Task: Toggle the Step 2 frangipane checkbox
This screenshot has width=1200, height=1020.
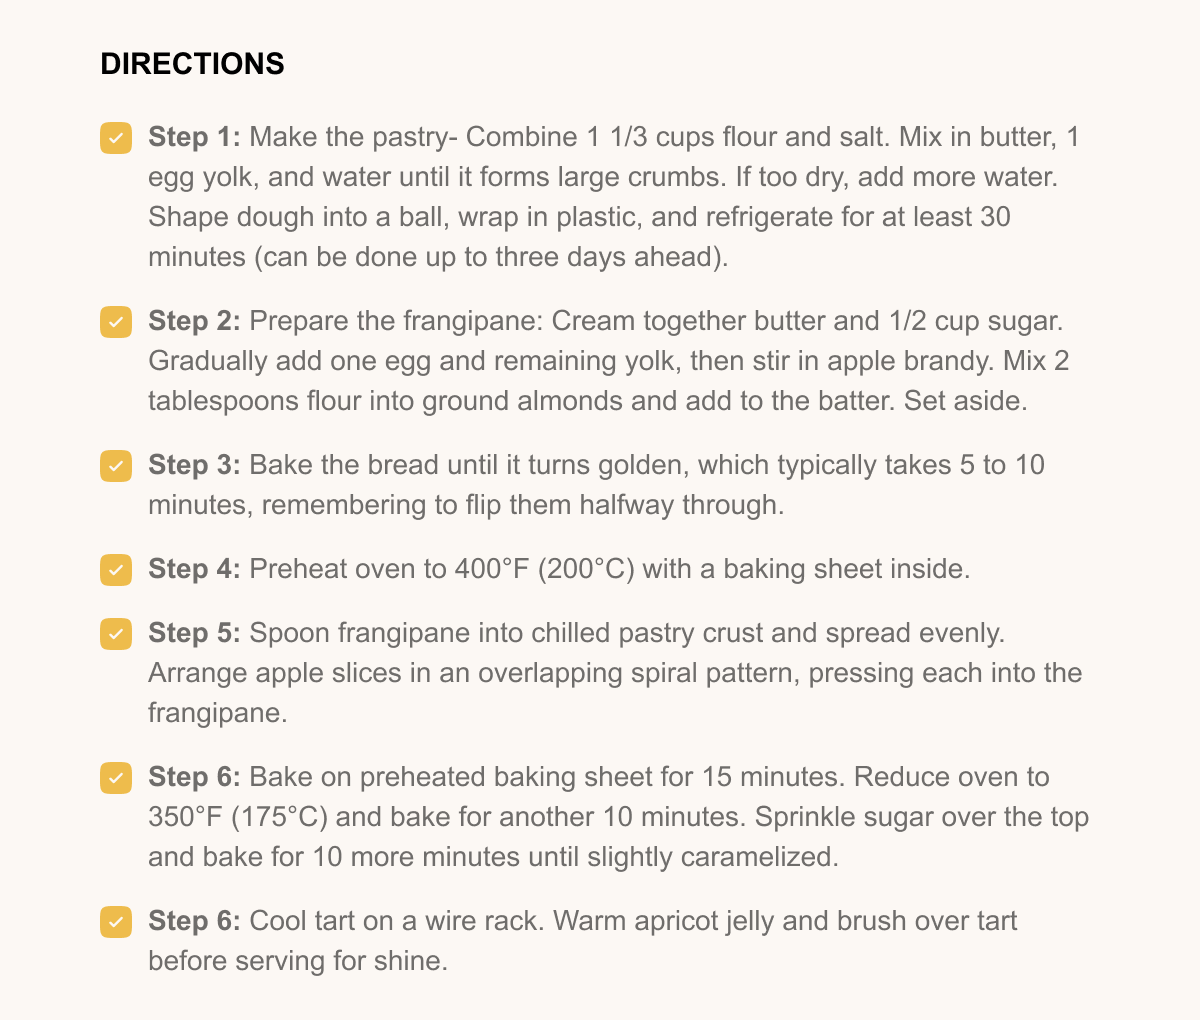Action: (x=116, y=322)
